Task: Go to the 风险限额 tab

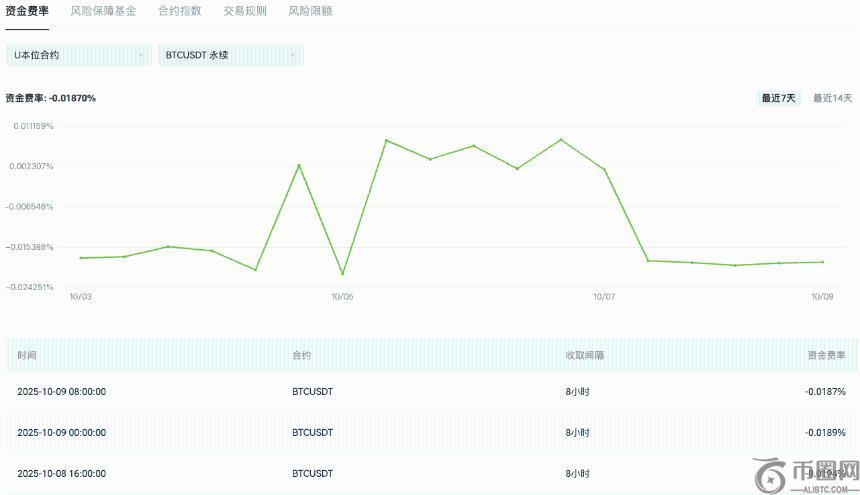Action: click(x=310, y=11)
